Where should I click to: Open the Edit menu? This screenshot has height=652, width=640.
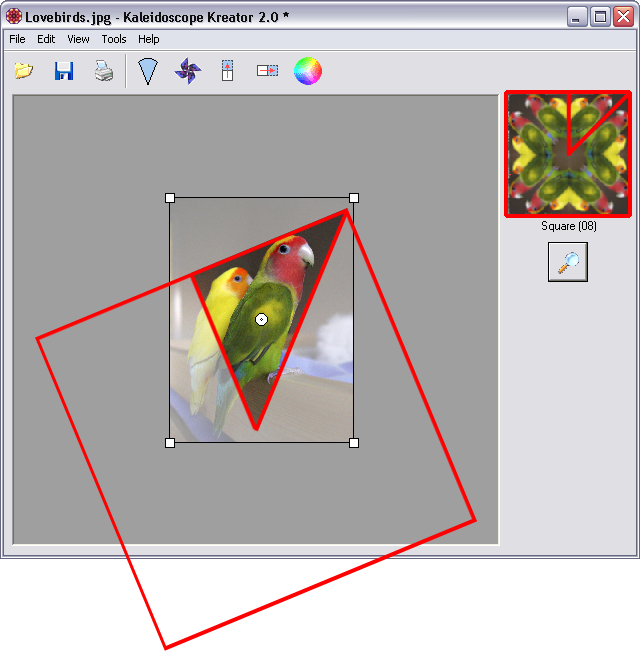pos(46,39)
